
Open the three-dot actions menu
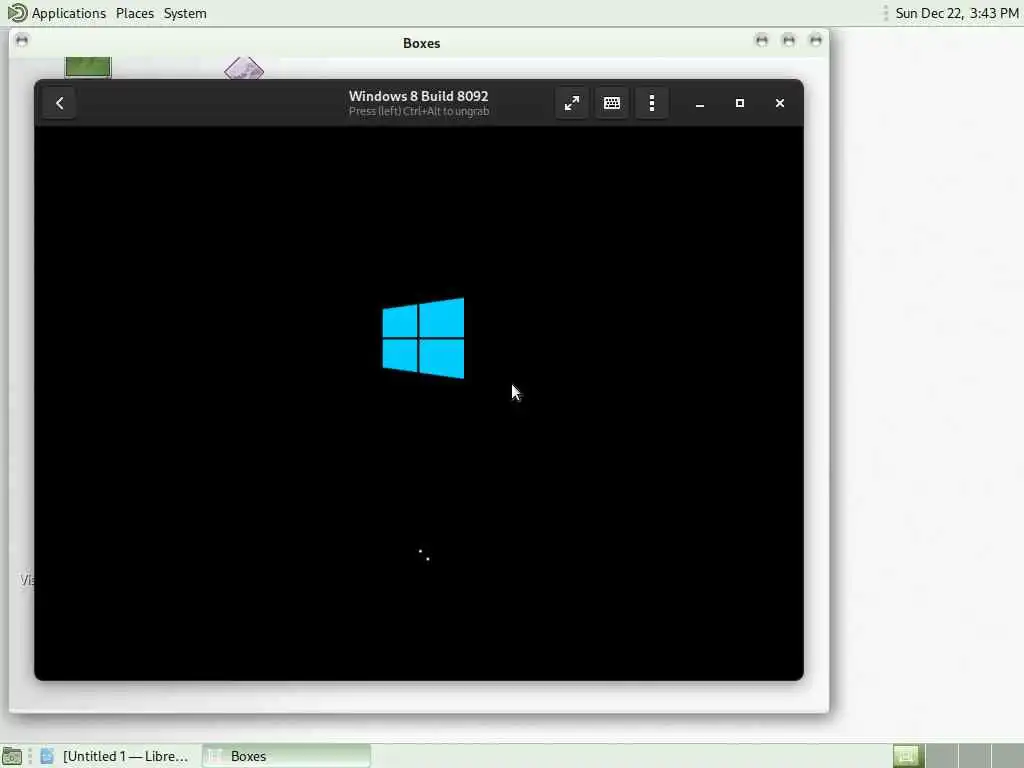tap(652, 103)
